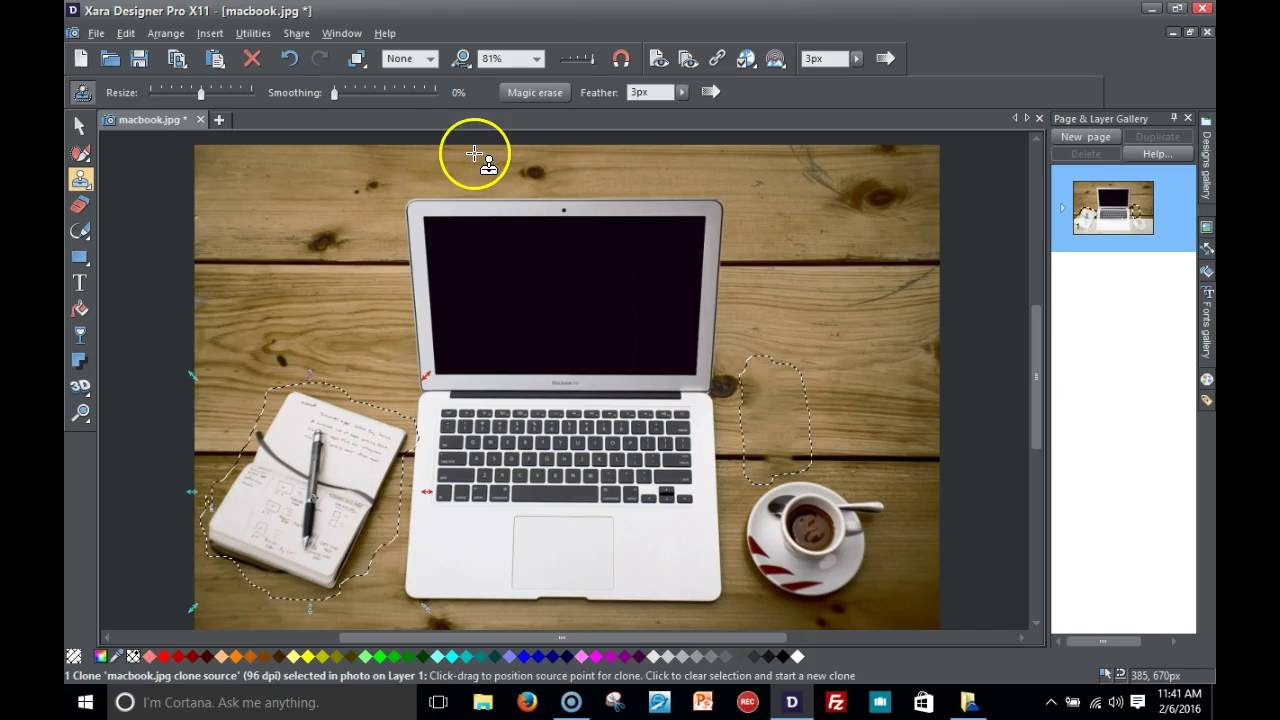Screen dimensions: 1280x720
Task: Close the macbook.jpg tab
Action: click(200, 120)
